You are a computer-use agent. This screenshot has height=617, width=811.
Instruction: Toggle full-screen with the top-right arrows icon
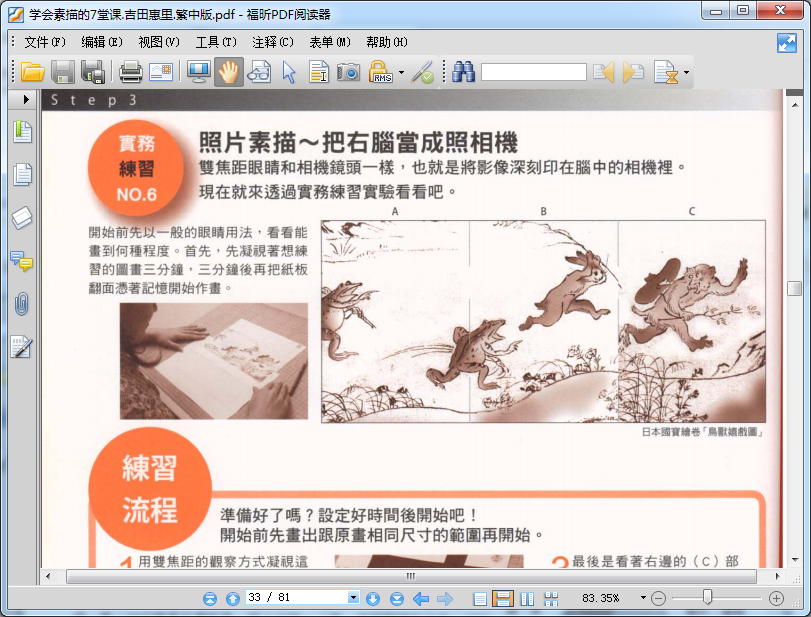tap(787, 43)
